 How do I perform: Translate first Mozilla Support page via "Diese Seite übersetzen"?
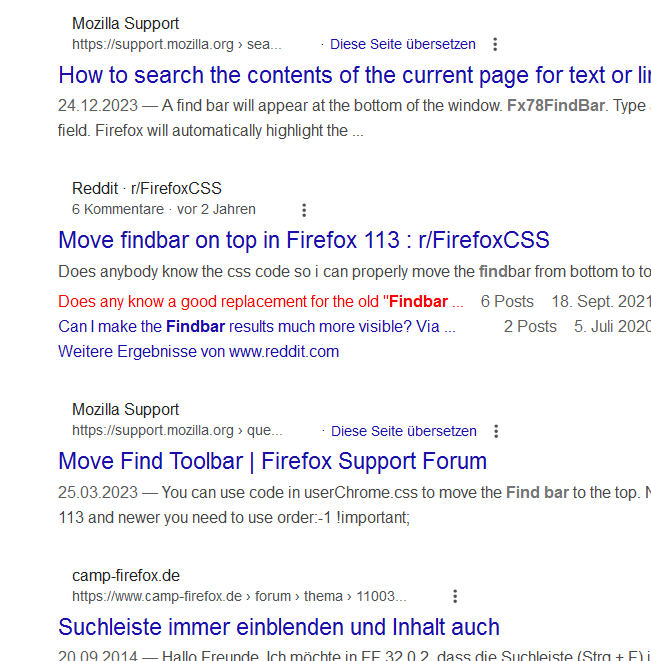(x=403, y=44)
